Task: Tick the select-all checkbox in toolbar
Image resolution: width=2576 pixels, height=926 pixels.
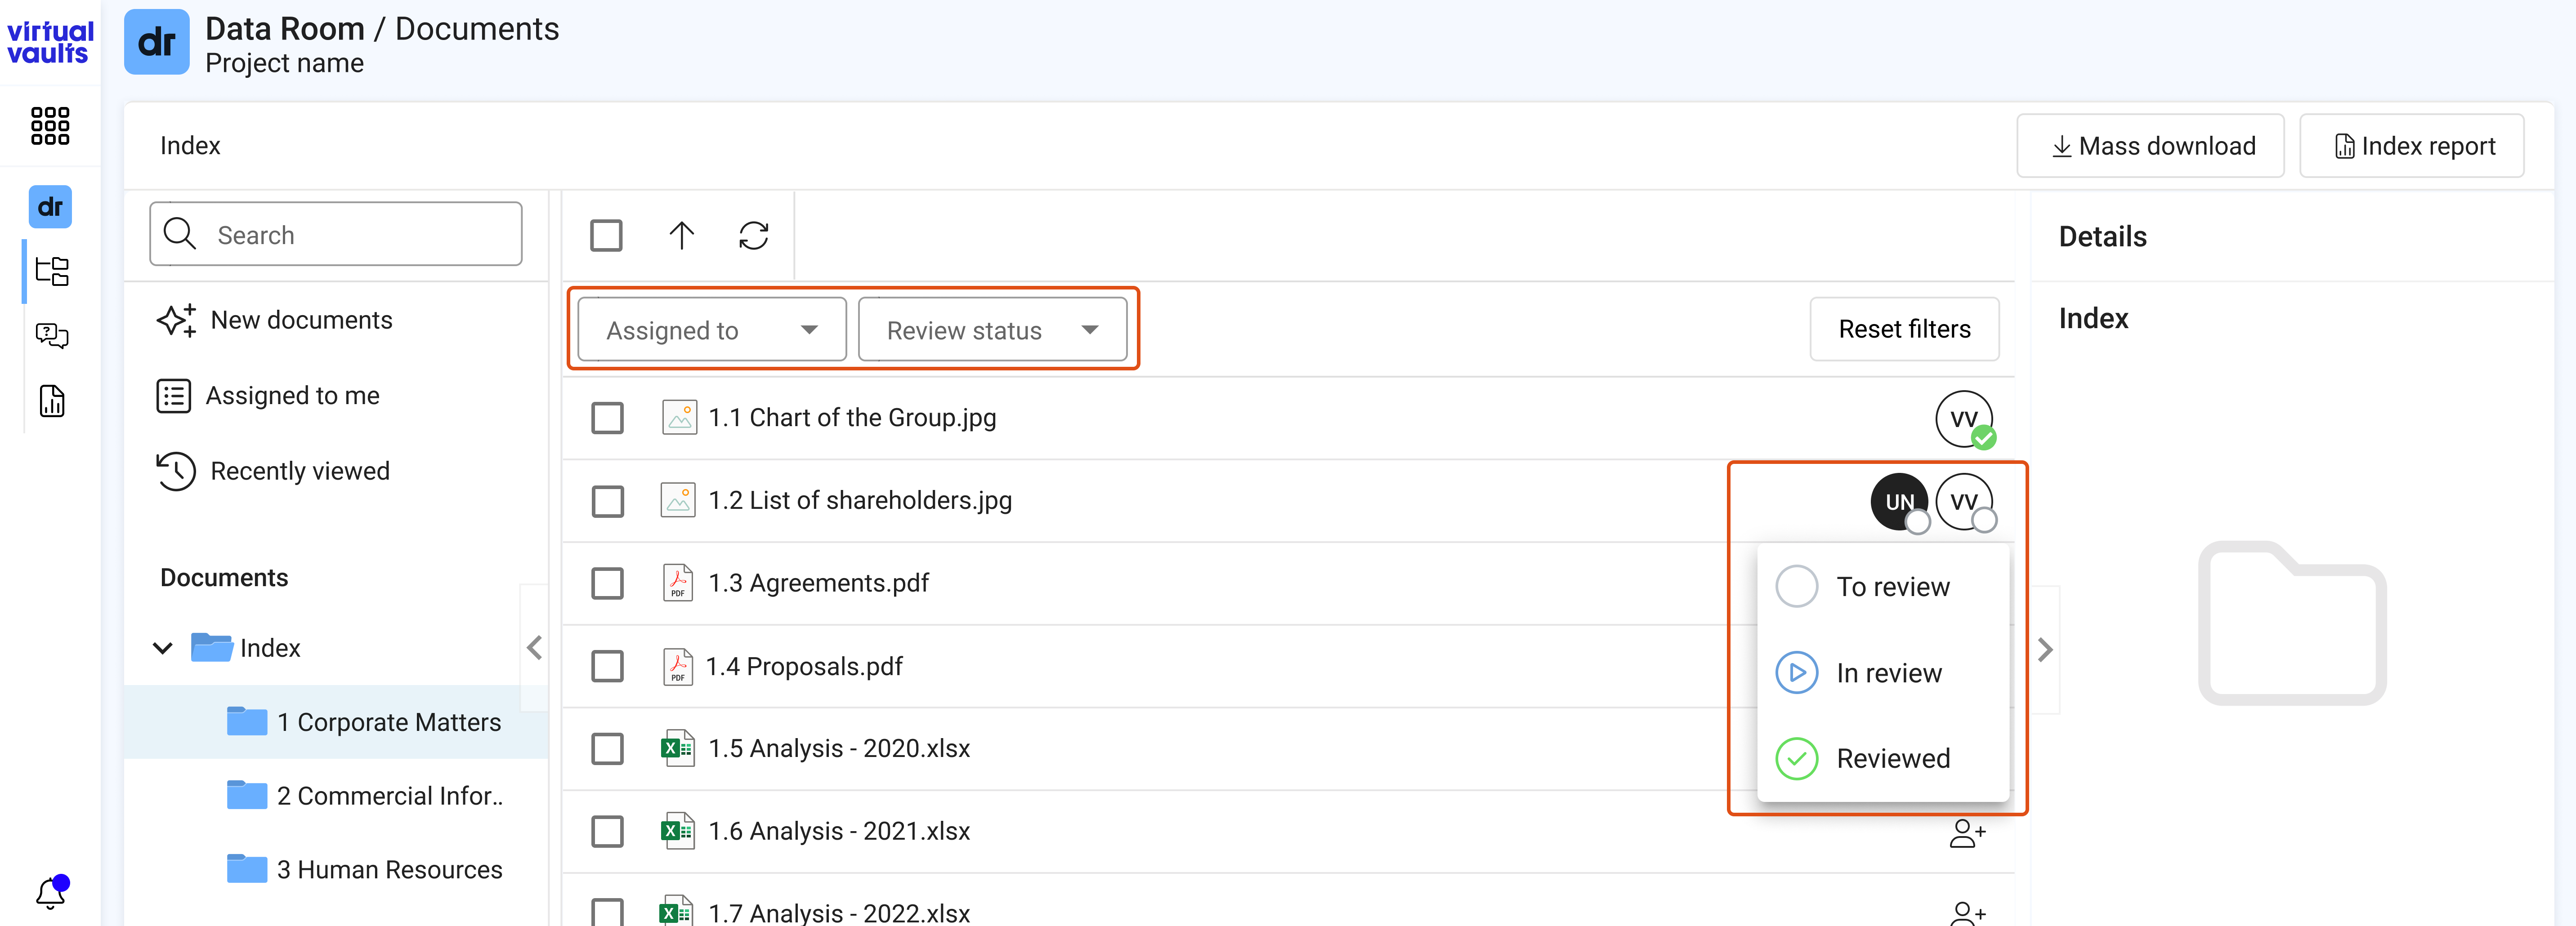Action: pyautogui.click(x=606, y=236)
